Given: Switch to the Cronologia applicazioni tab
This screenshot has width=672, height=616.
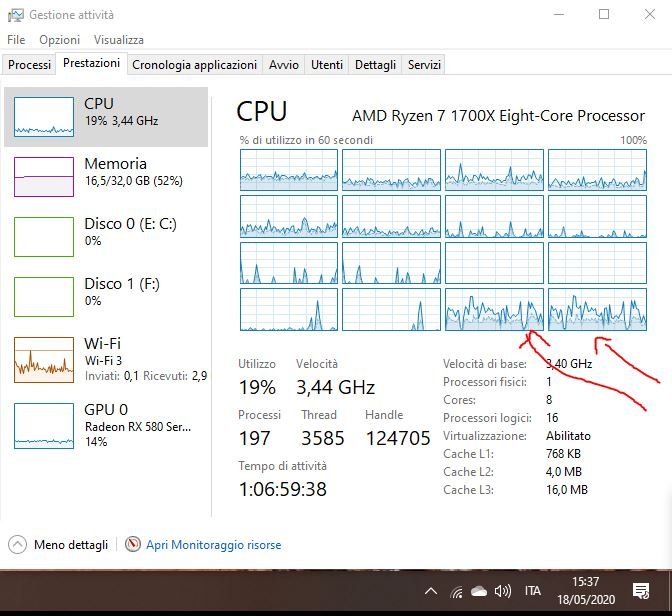Looking at the screenshot, I should [x=194, y=65].
